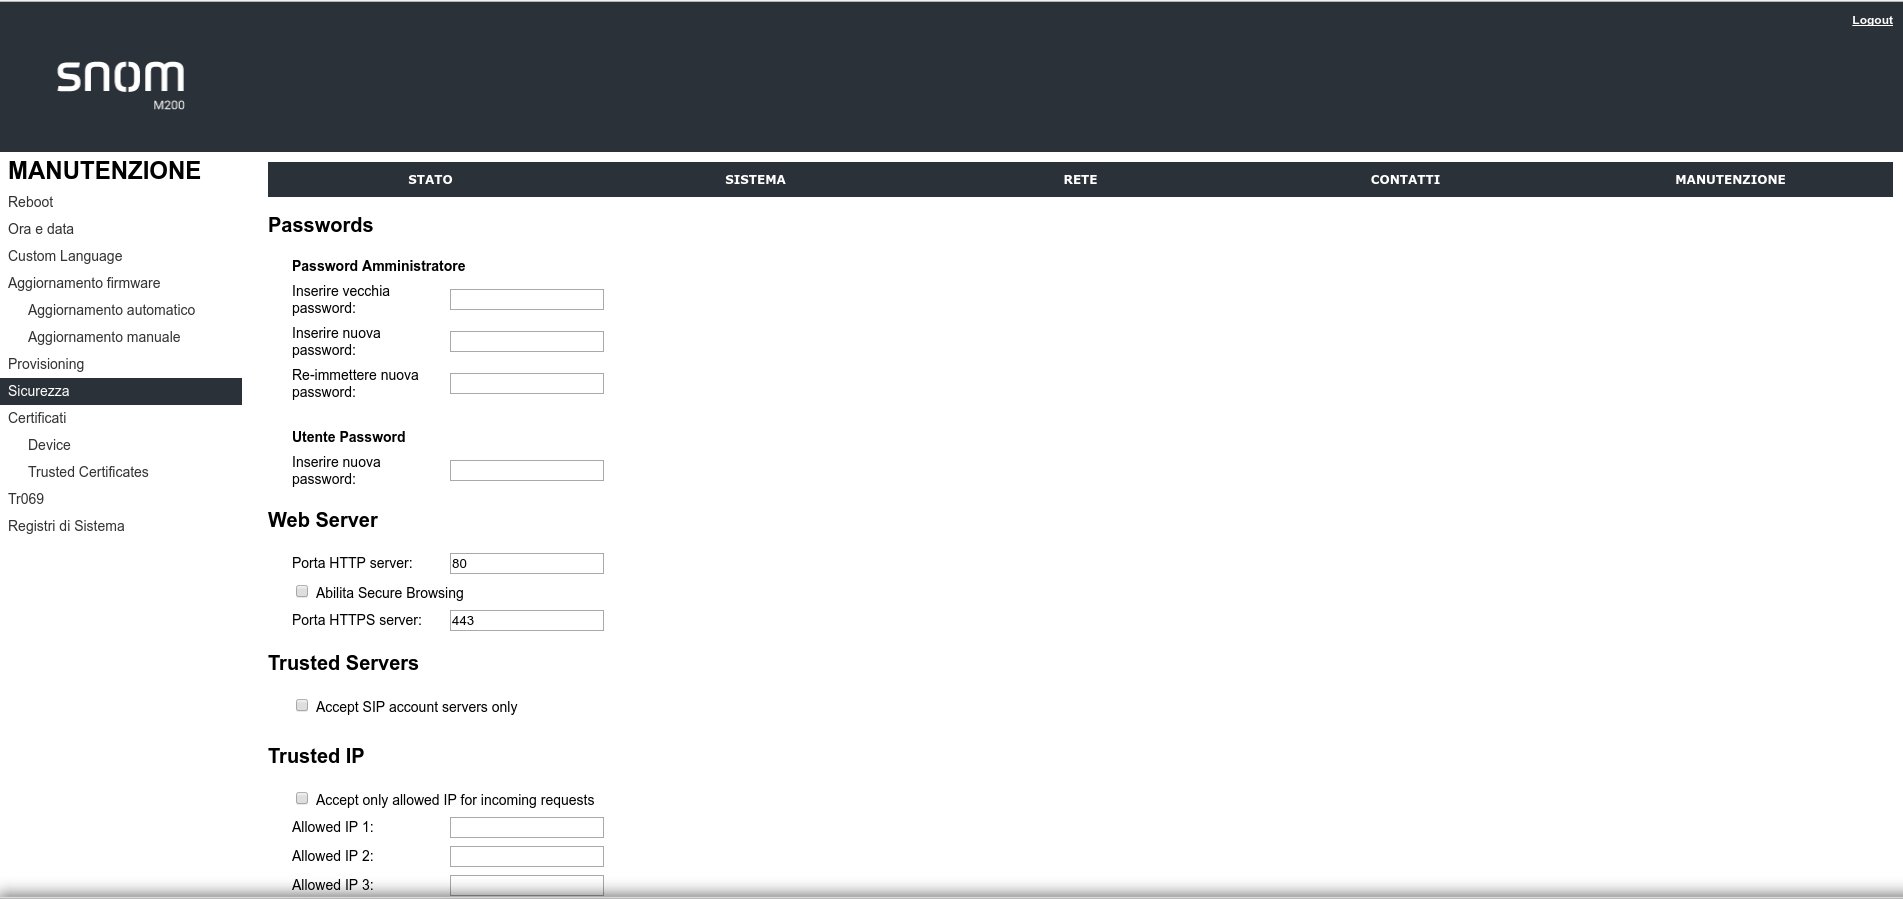Click the Allowed IP 2 field
This screenshot has width=1903, height=899.
[x=527, y=856]
